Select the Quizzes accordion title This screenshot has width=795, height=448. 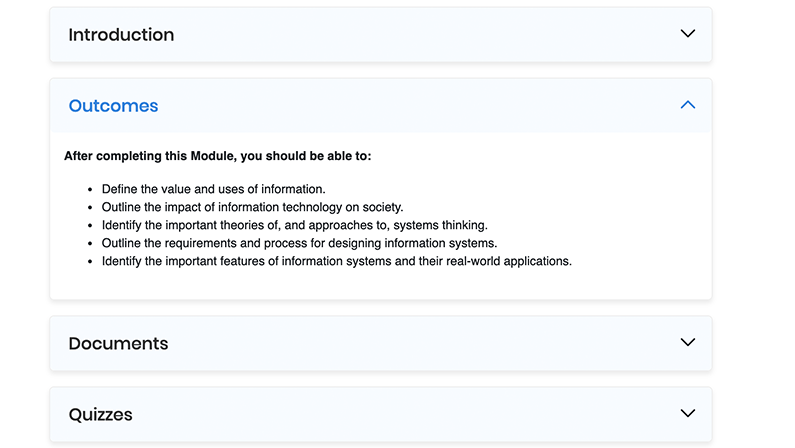click(100, 414)
